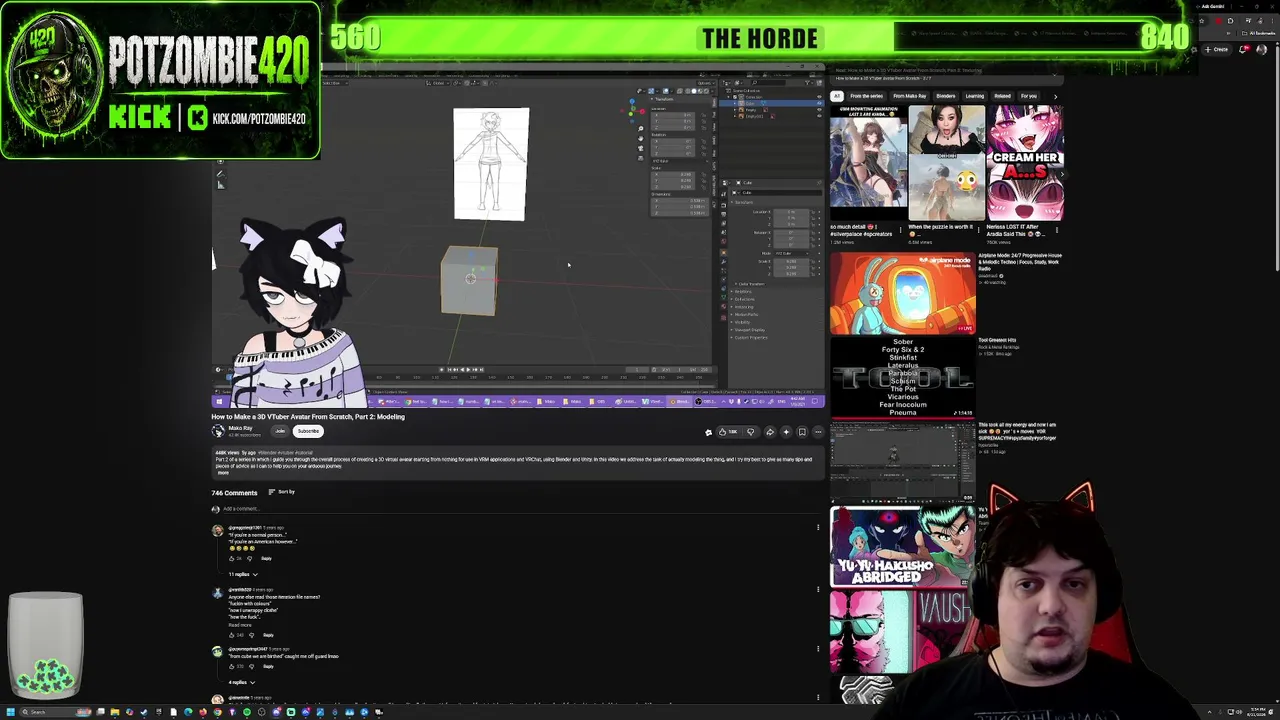The image size is (1280, 720).
Task: Open File Explorer from the taskbar
Action: (114, 712)
